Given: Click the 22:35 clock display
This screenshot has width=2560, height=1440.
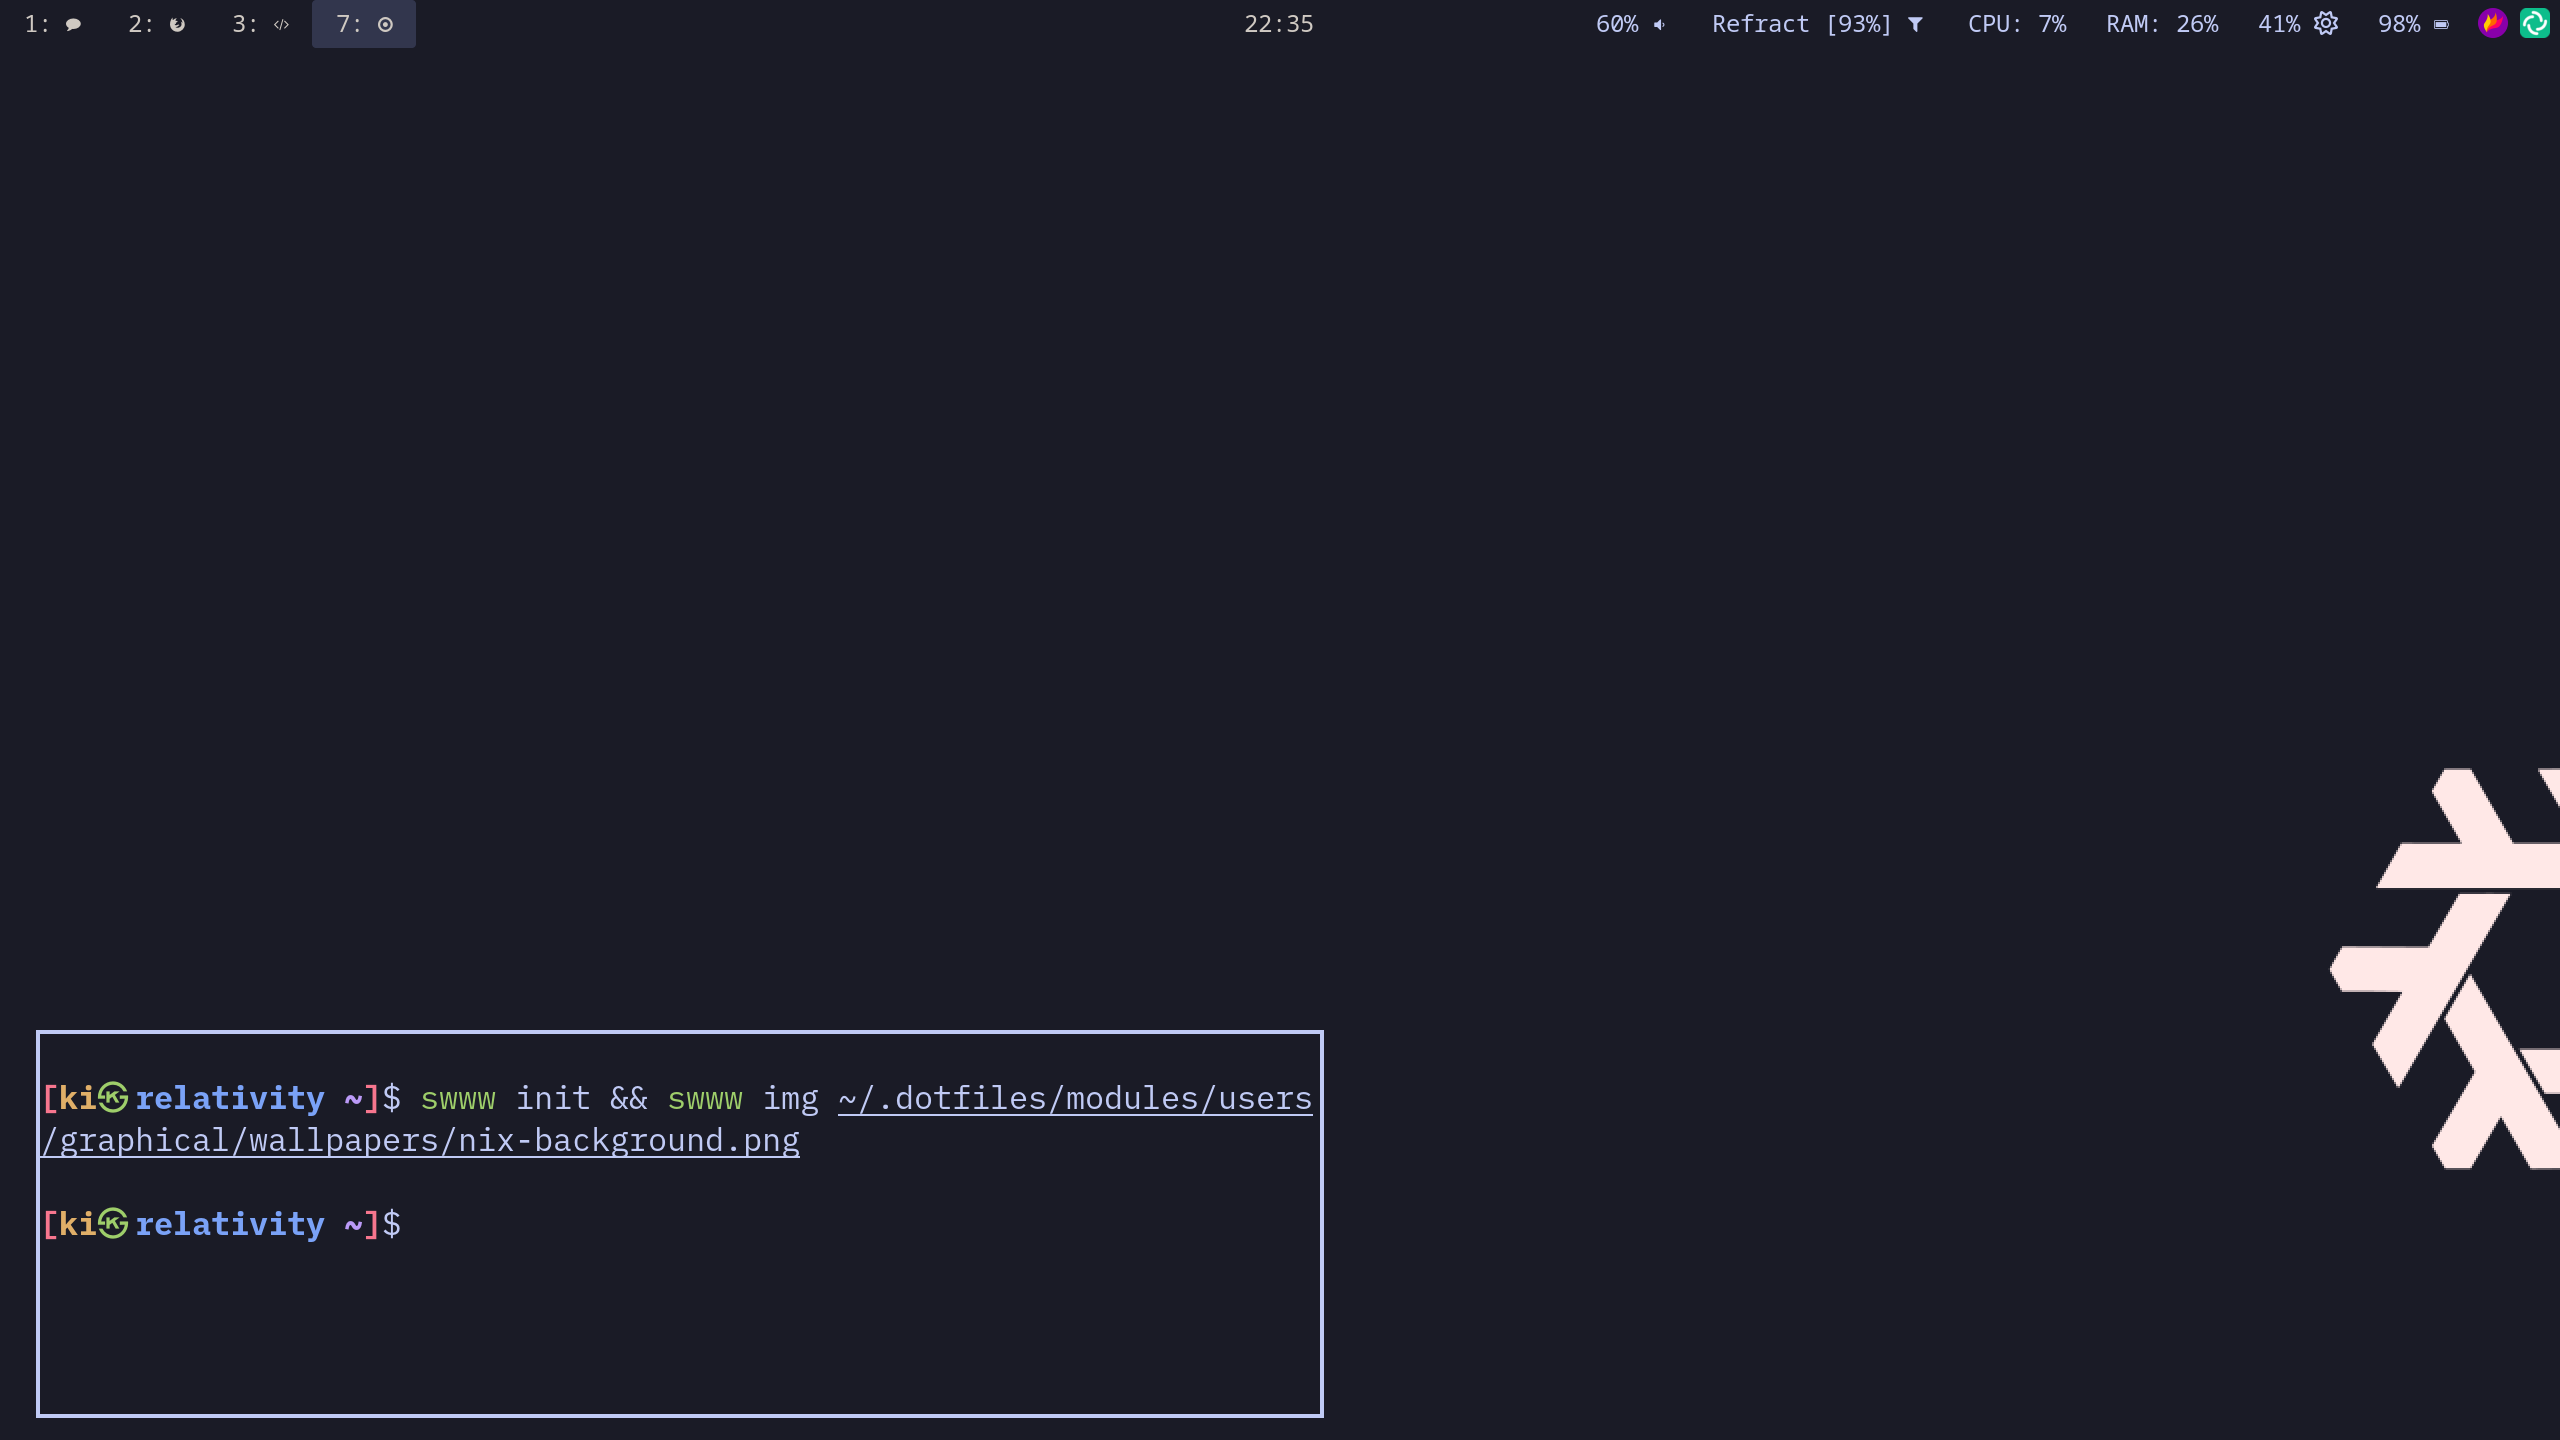Looking at the screenshot, I should tap(1278, 24).
